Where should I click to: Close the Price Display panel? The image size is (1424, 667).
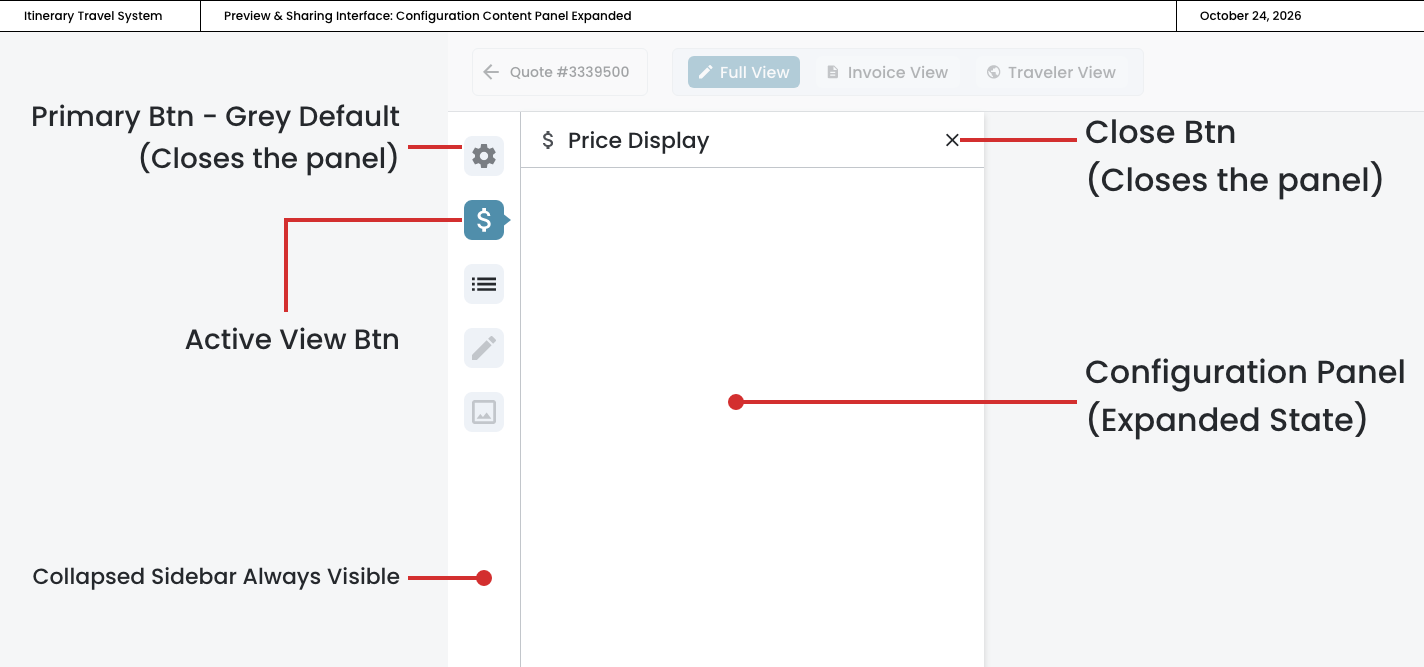click(x=952, y=141)
